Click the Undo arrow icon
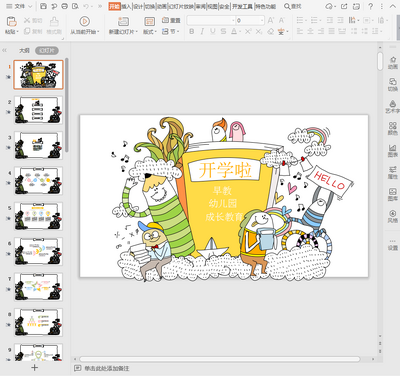Screen dimensions: 400x376 pos(86,6)
